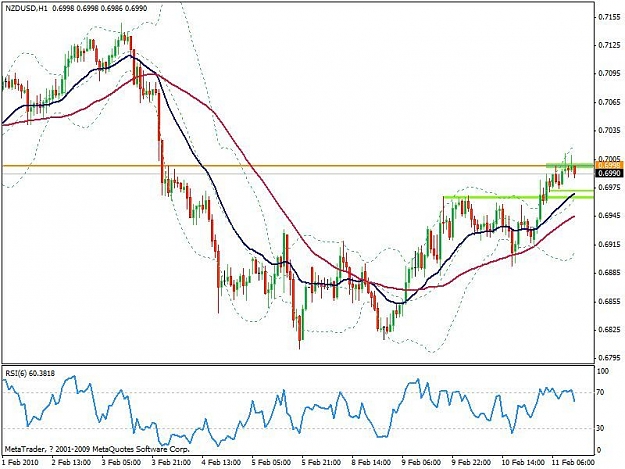This screenshot has width=625, height=469.
Task: Click the 0.7065 price scale label
Action: click(610, 102)
